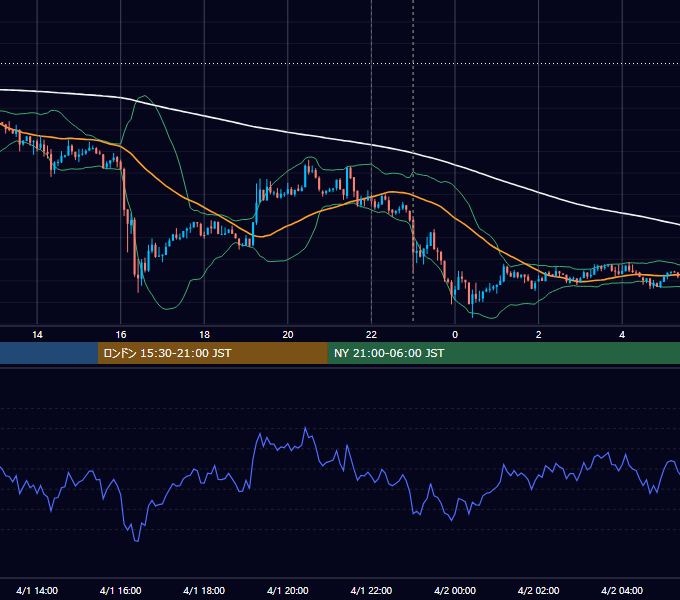The width and height of the screenshot is (680, 600).
Task: Select the 20 hour axis label
Action: click(288, 335)
